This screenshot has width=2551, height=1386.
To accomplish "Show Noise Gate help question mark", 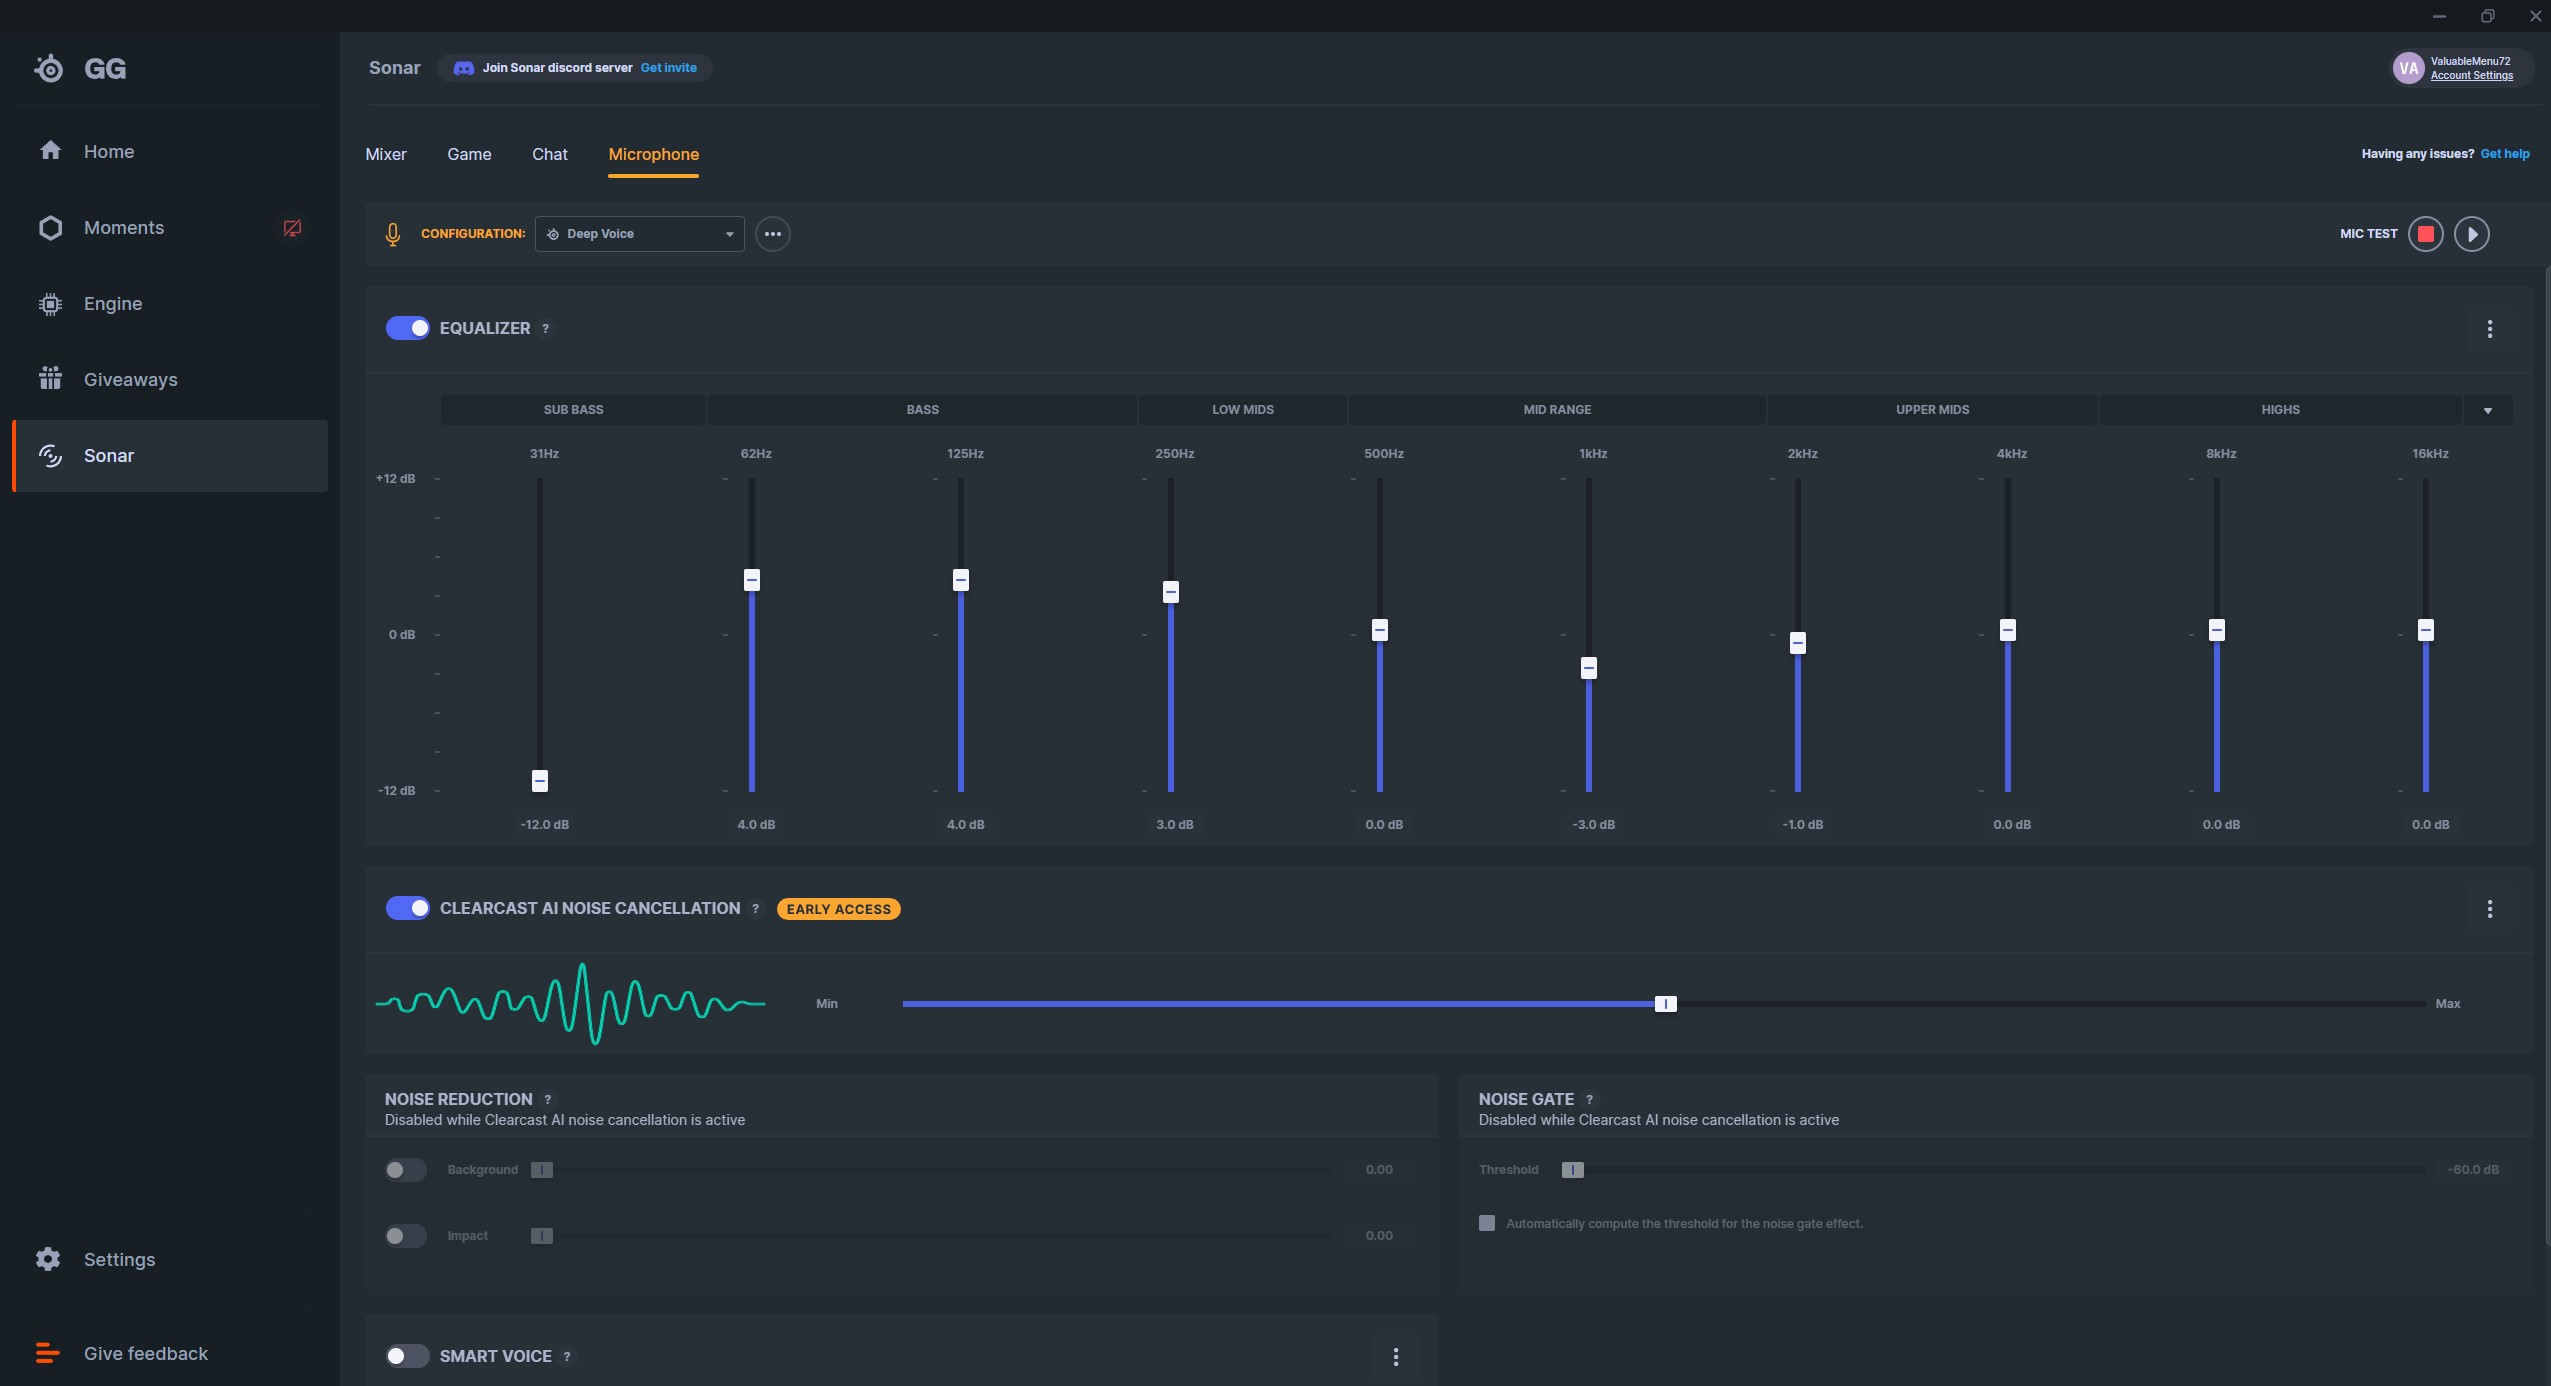I will tap(1589, 1100).
